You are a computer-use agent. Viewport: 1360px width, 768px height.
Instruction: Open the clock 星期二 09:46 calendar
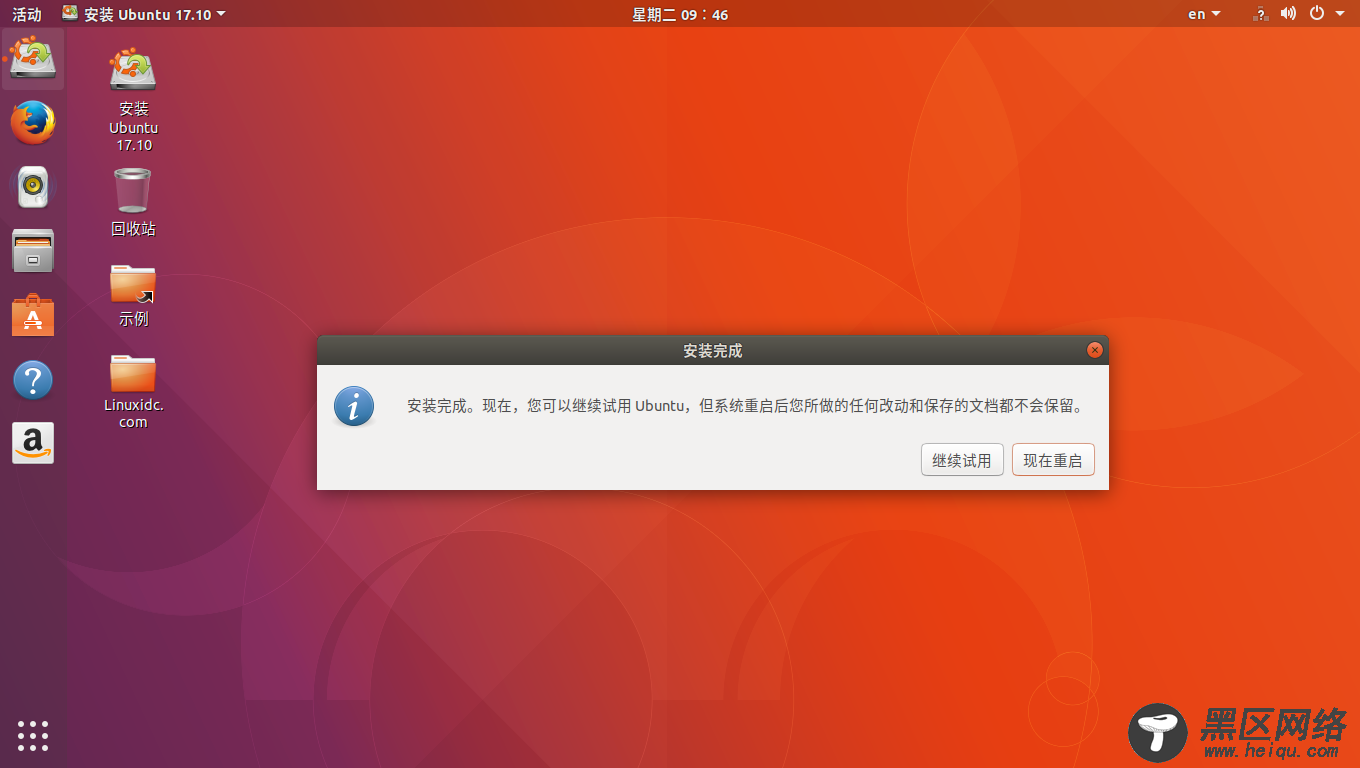pos(680,14)
